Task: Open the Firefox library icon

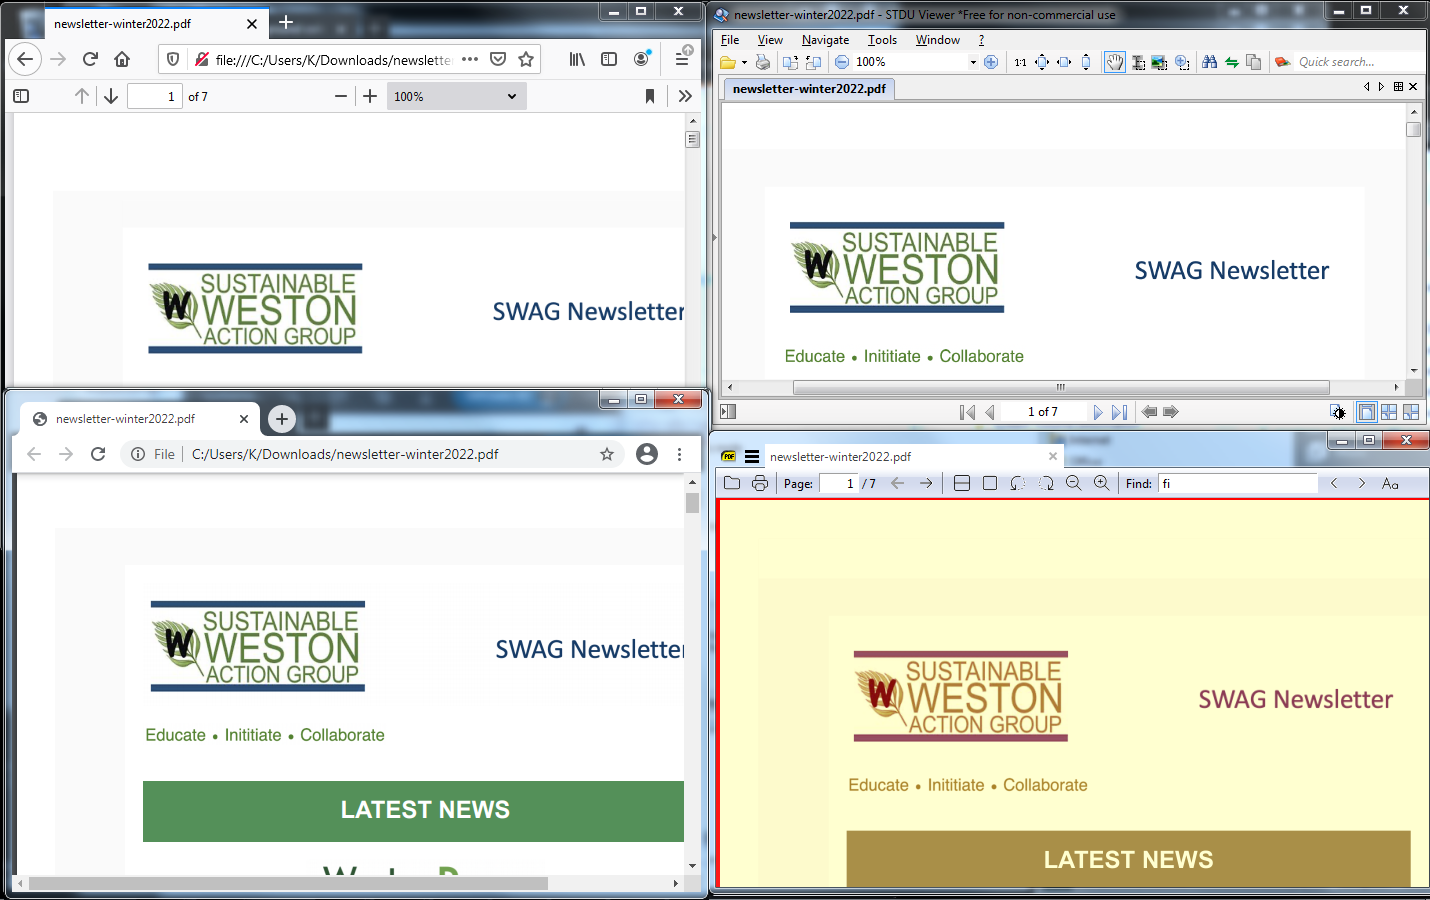Action: (x=577, y=59)
